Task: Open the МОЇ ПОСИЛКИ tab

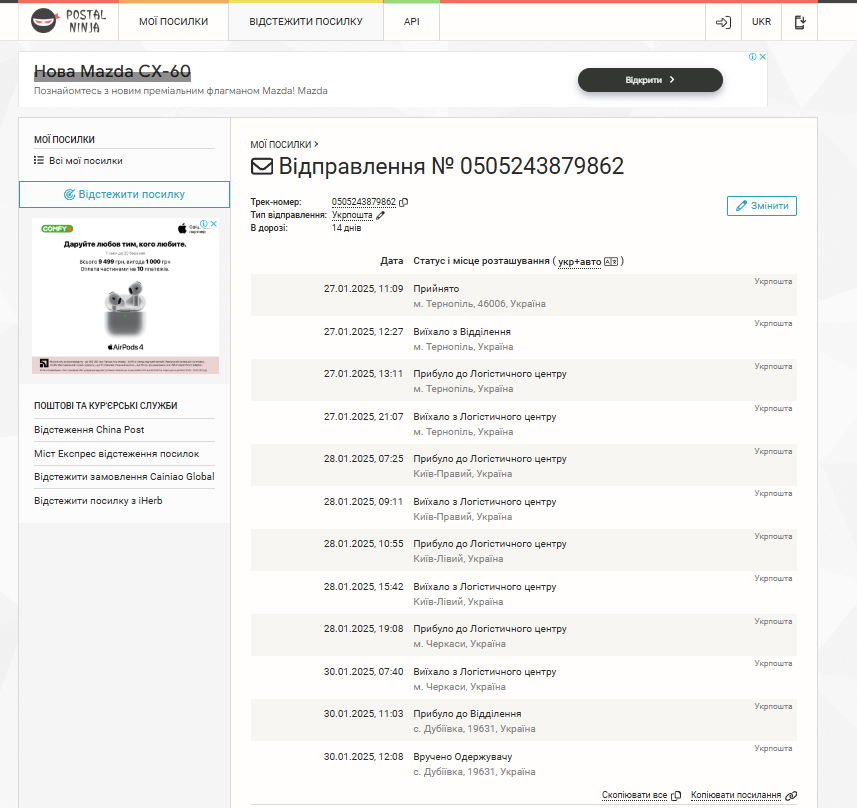Action: click(173, 21)
